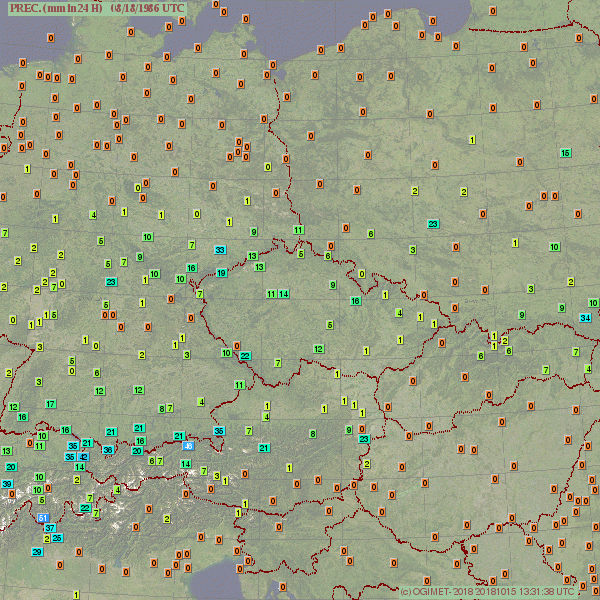Click the OGIMET copyright text
The height and width of the screenshot is (600, 600).
point(486,591)
